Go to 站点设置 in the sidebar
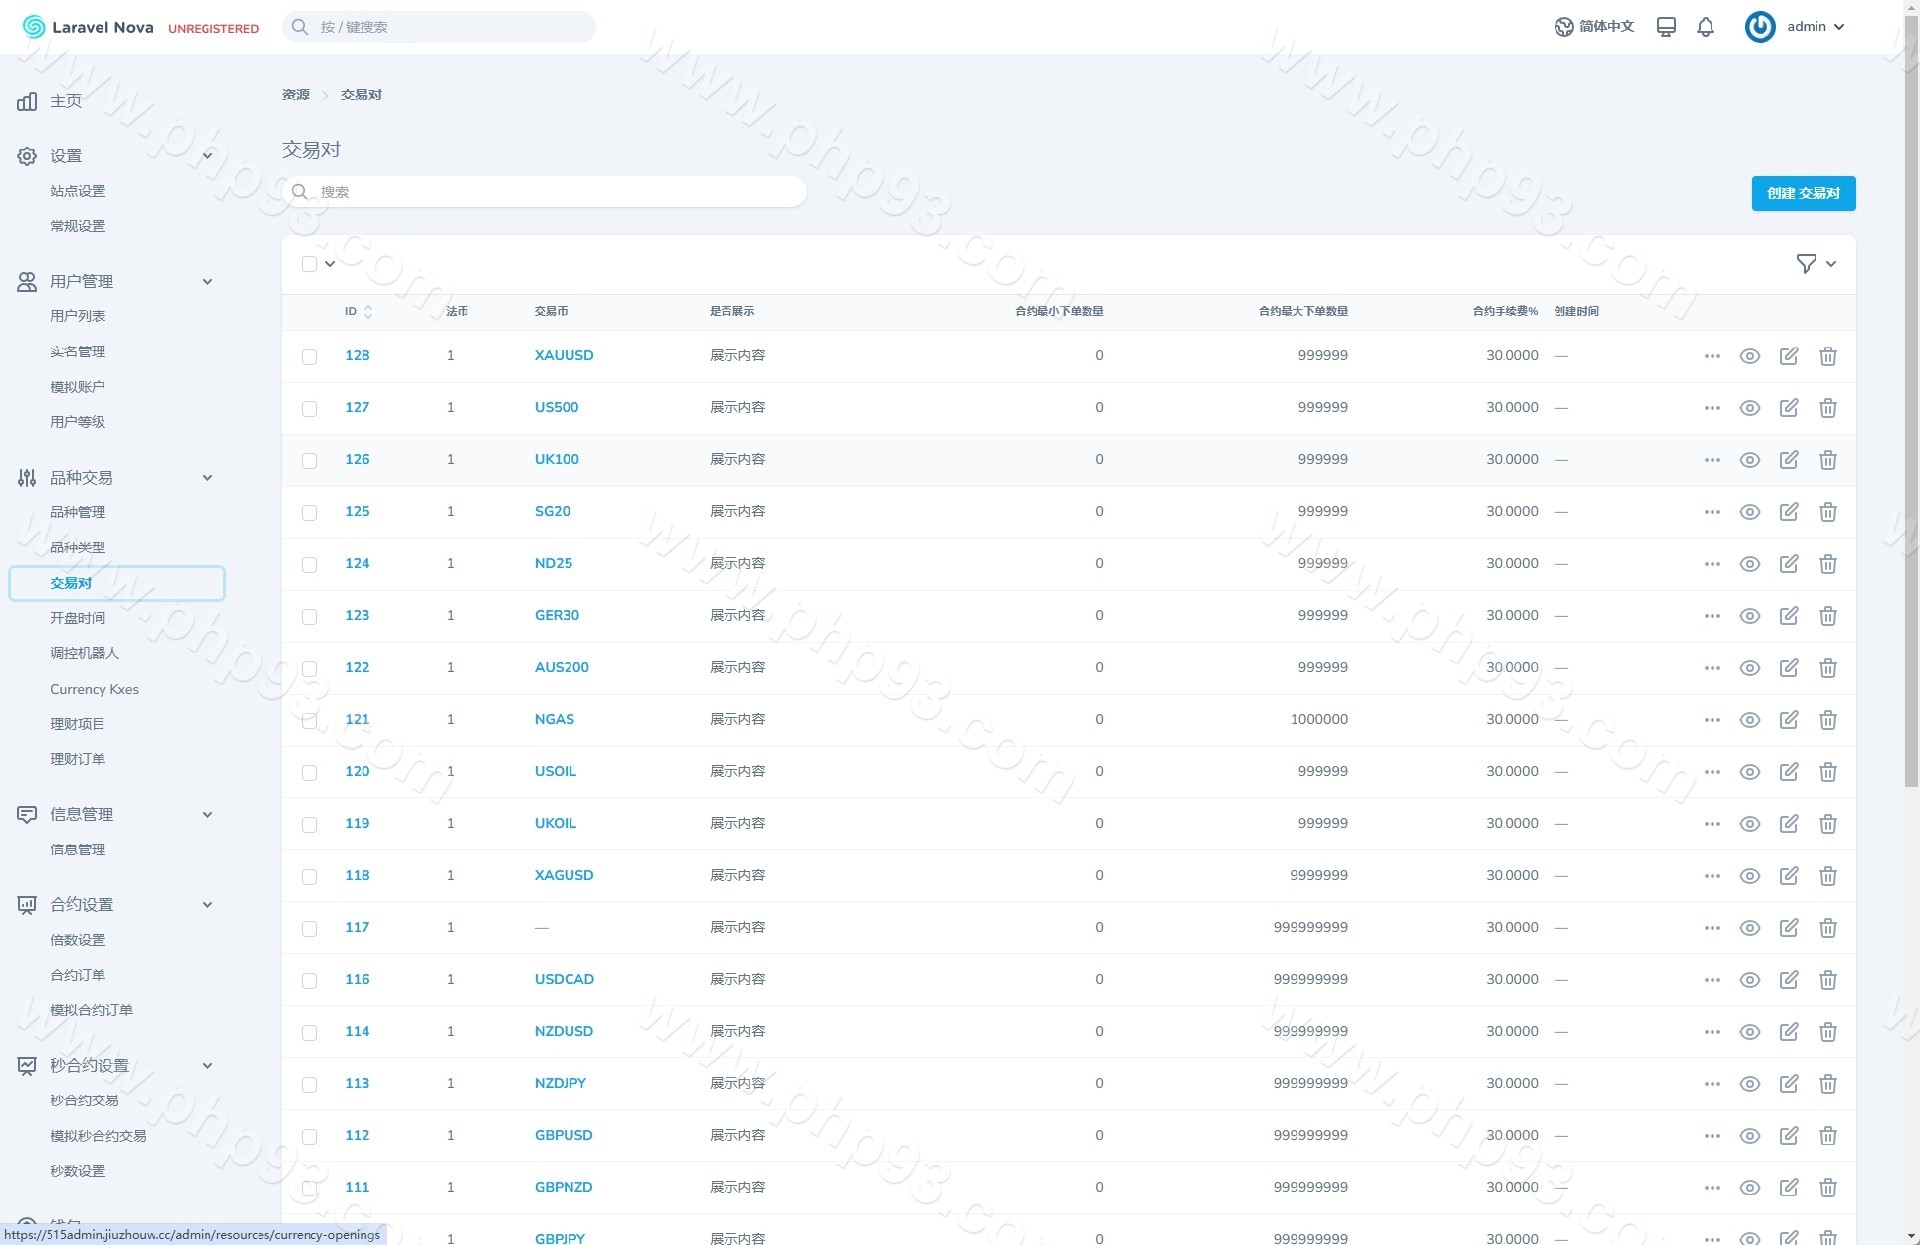1920x1245 pixels. [77, 191]
